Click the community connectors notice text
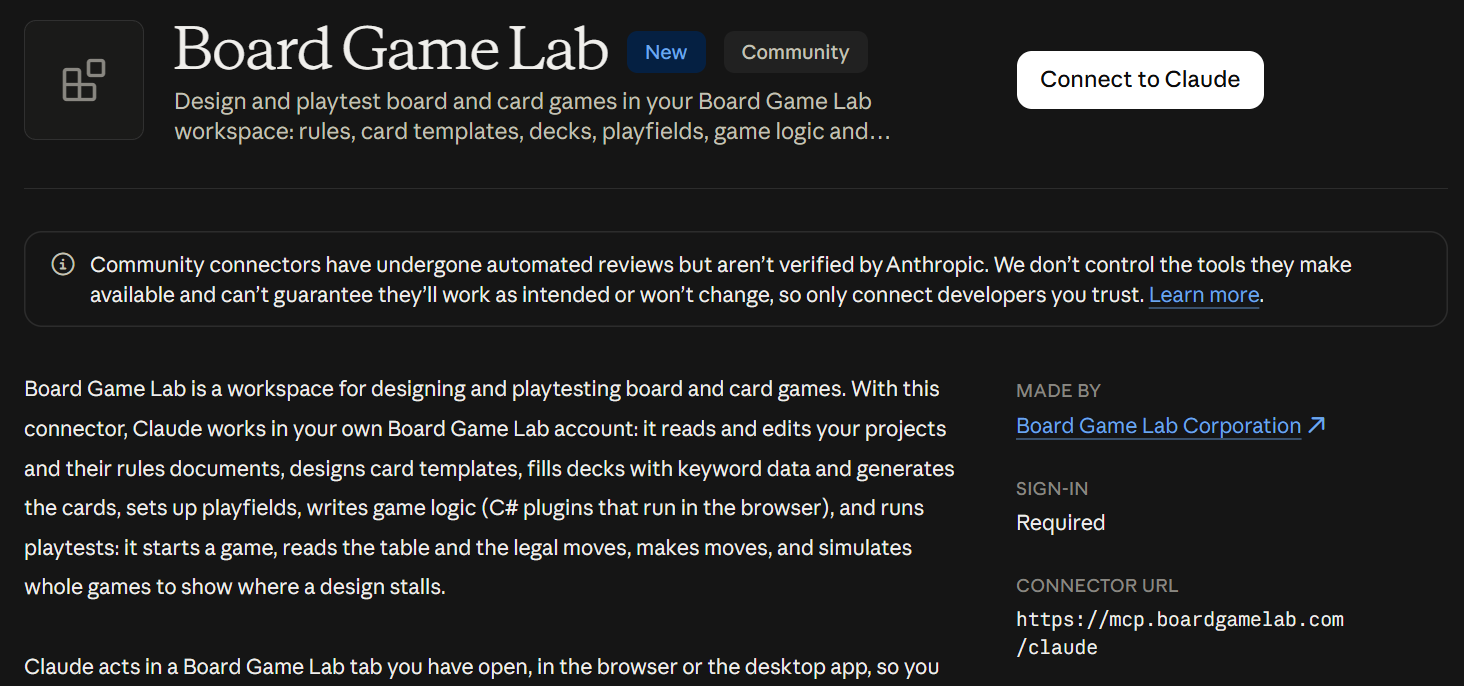 (720, 280)
